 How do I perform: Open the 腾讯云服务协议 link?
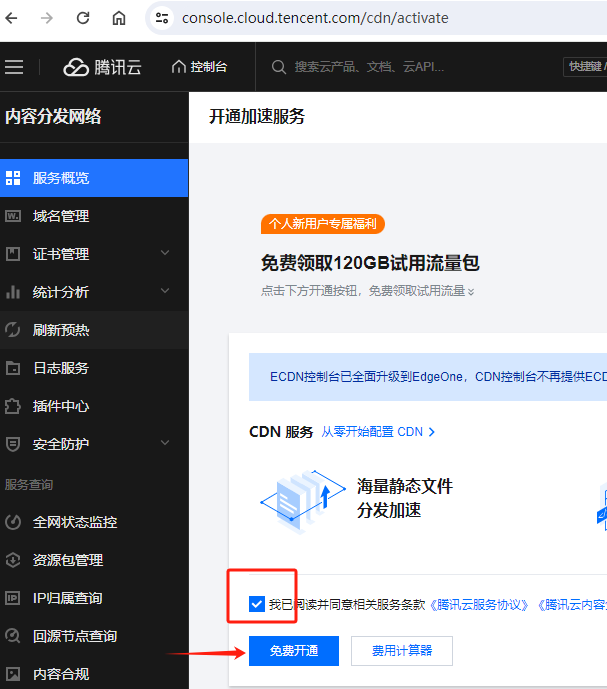click(479, 605)
